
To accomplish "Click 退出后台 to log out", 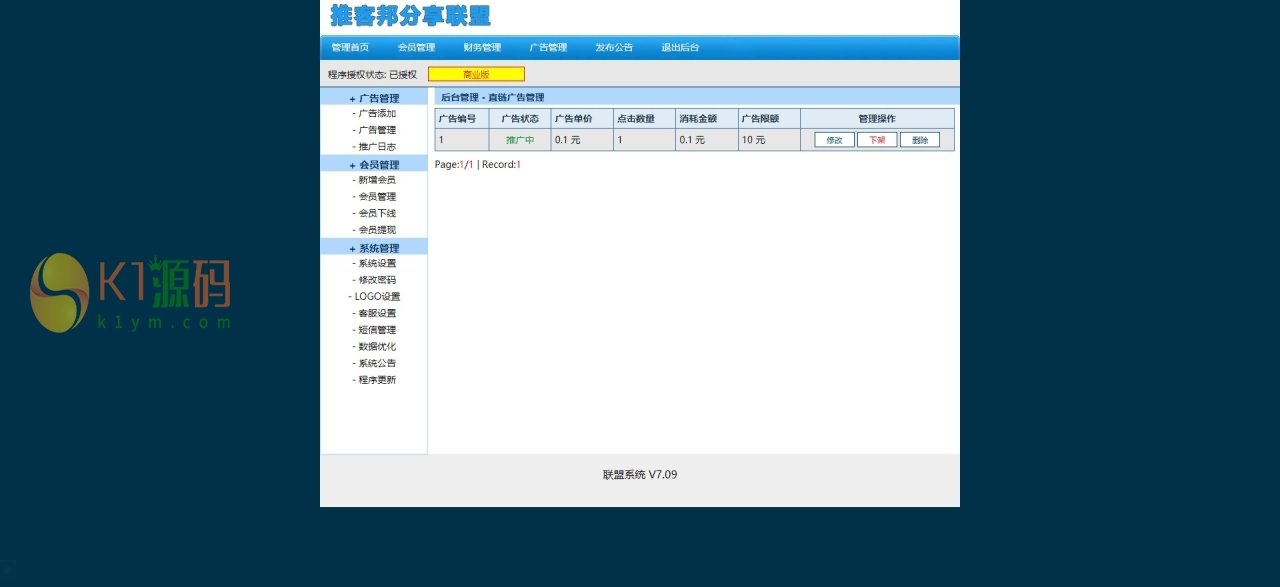I will click(x=680, y=47).
